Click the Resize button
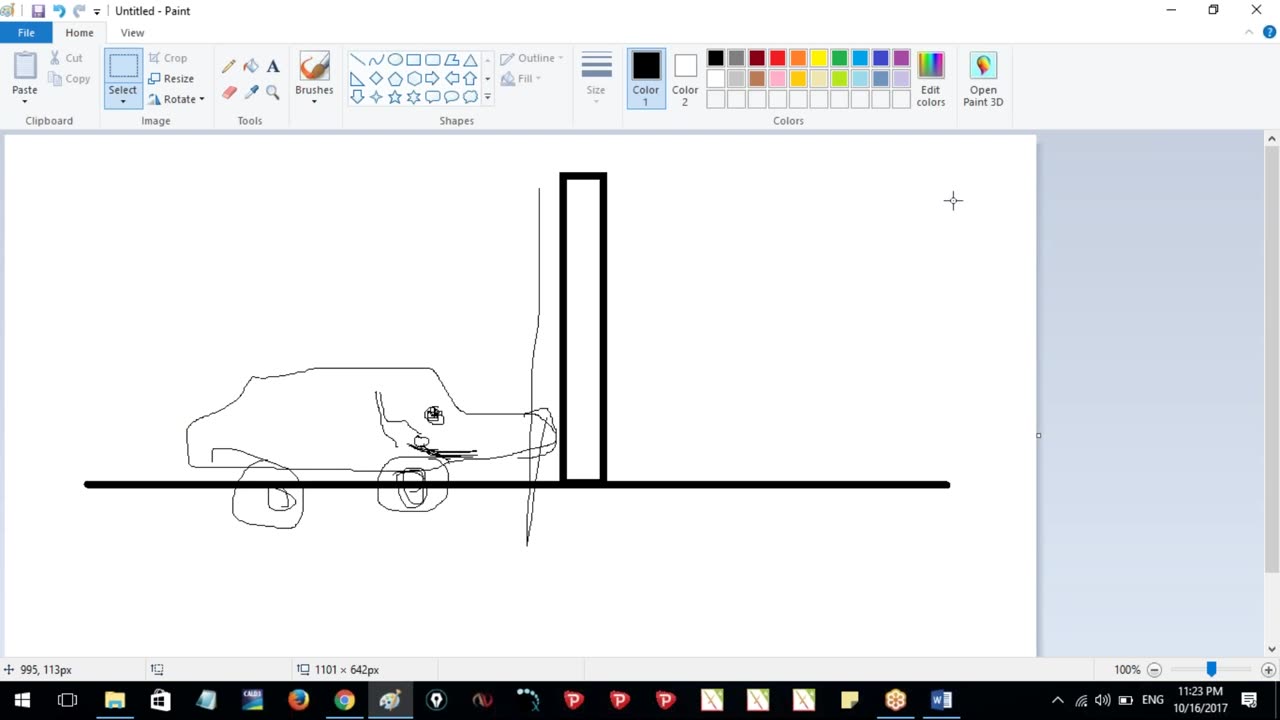Screen dimensions: 1280x720 click(171, 79)
